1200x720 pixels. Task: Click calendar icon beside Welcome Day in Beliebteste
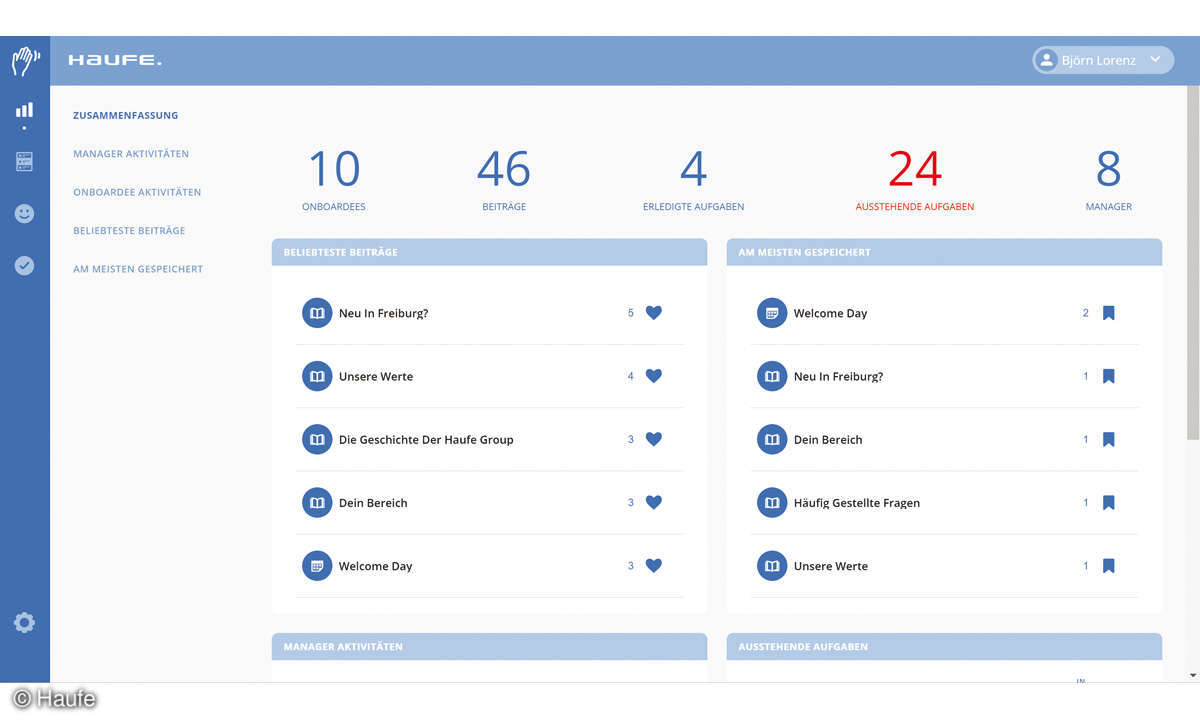[x=317, y=566]
